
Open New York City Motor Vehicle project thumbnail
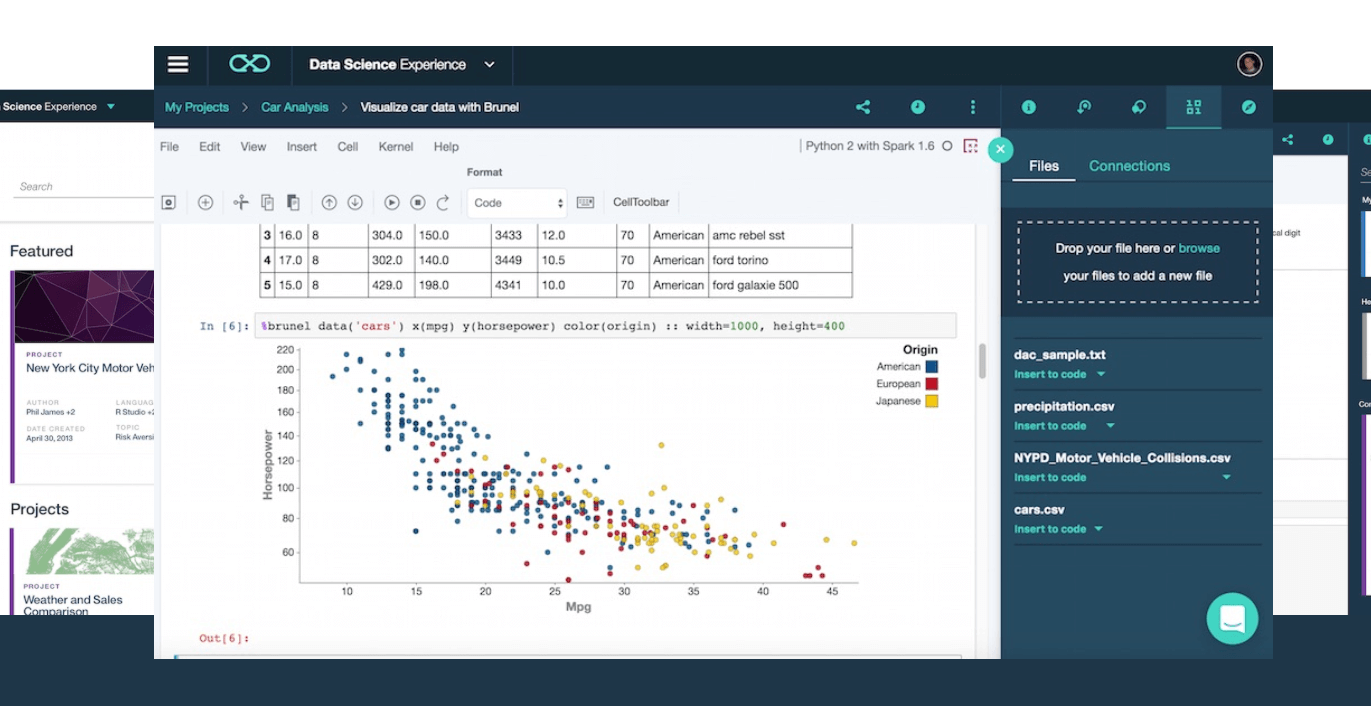tap(84, 306)
